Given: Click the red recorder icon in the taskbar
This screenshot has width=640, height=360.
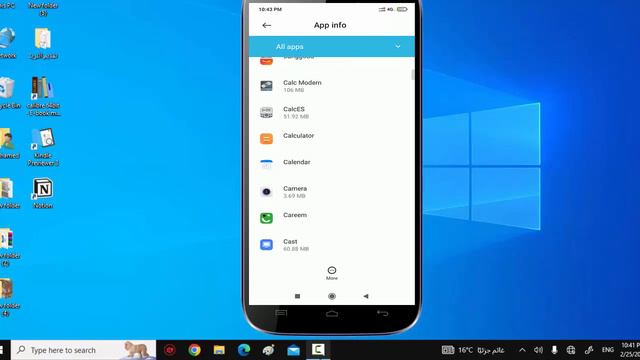Looking at the screenshot, I should coord(170,350).
